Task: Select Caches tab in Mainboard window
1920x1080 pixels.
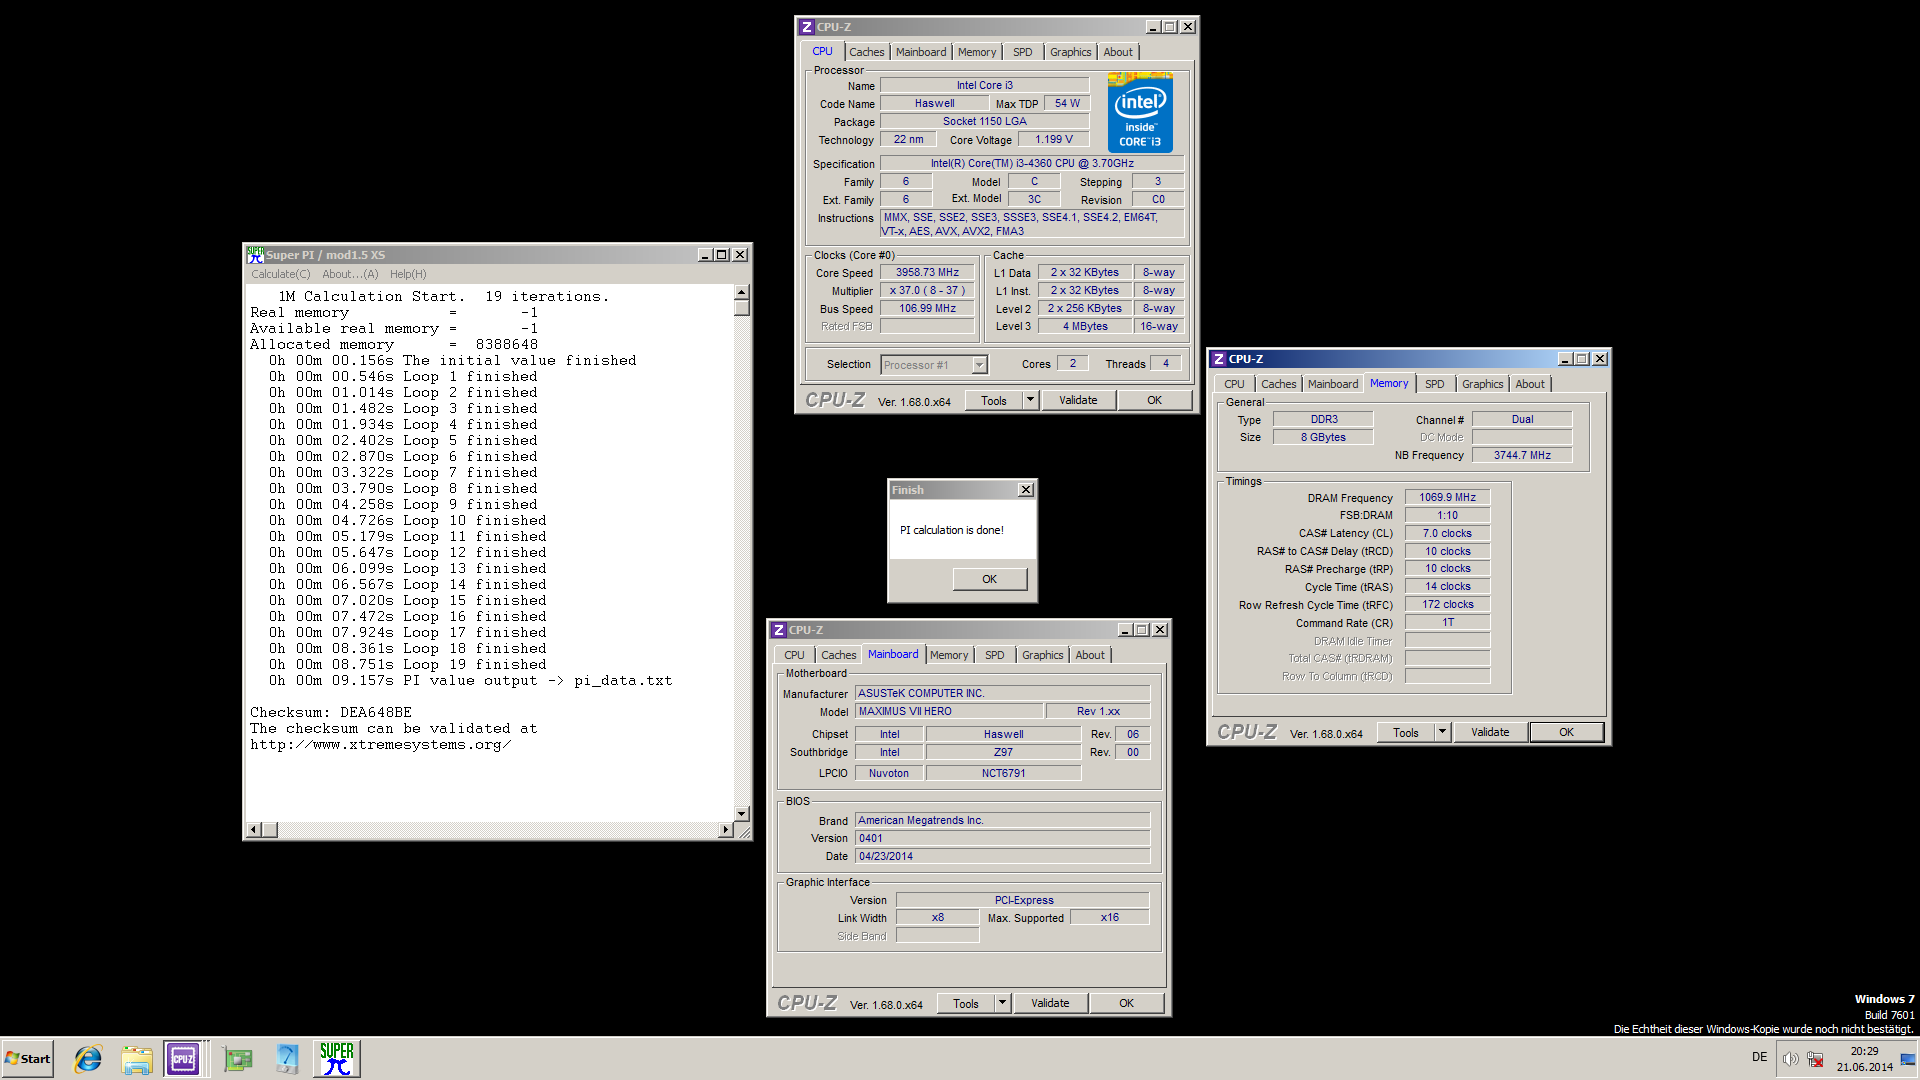Action: (x=839, y=655)
